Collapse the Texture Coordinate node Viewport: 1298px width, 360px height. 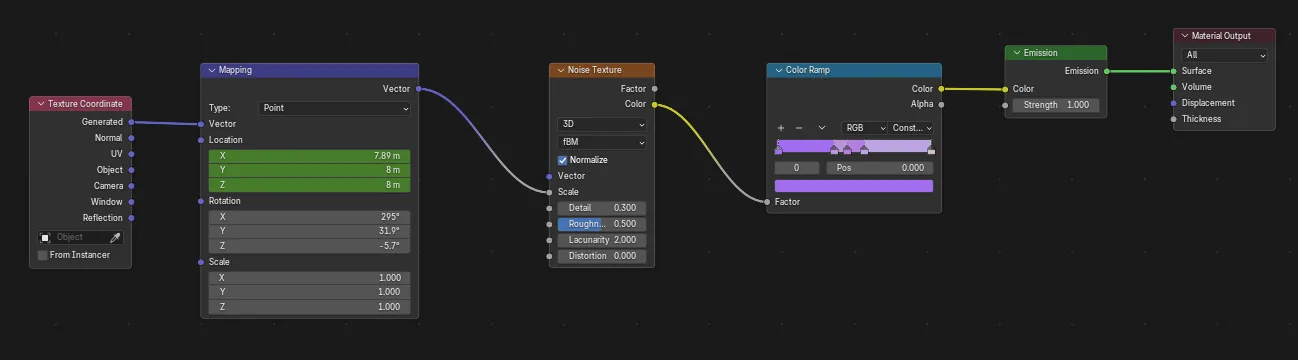click(x=41, y=104)
